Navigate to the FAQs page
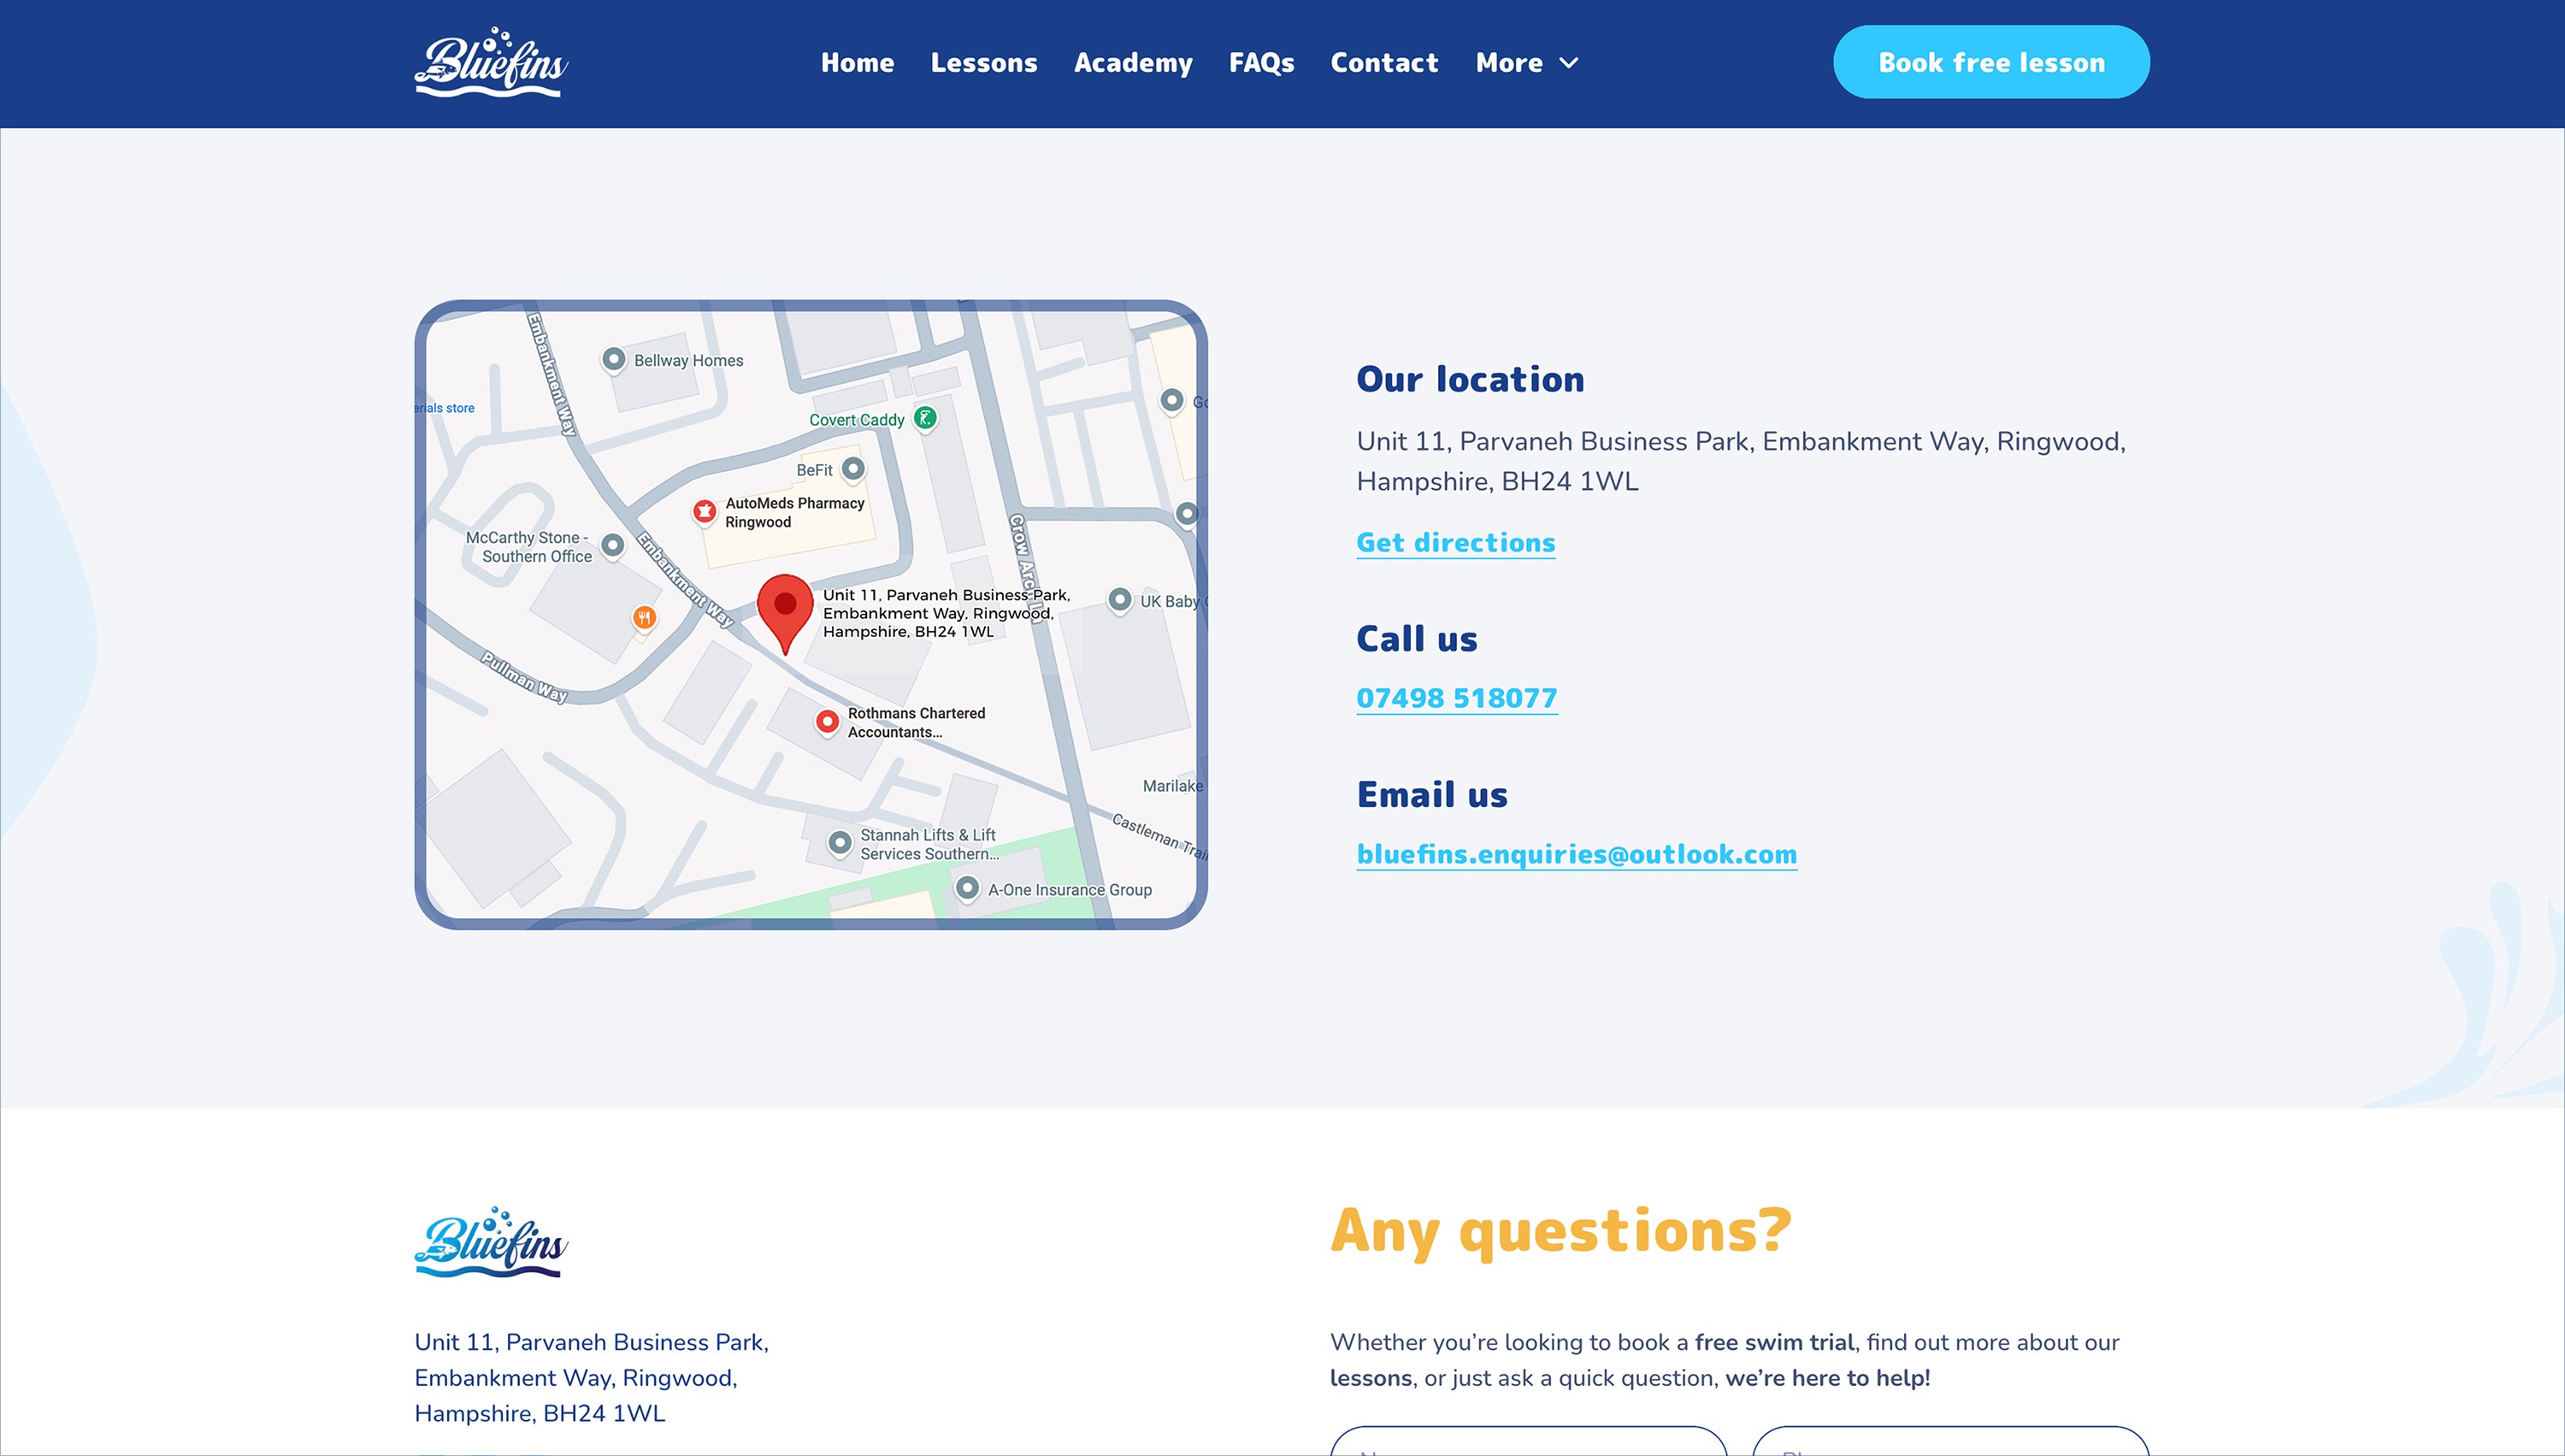 pyautogui.click(x=1262, y=62)
